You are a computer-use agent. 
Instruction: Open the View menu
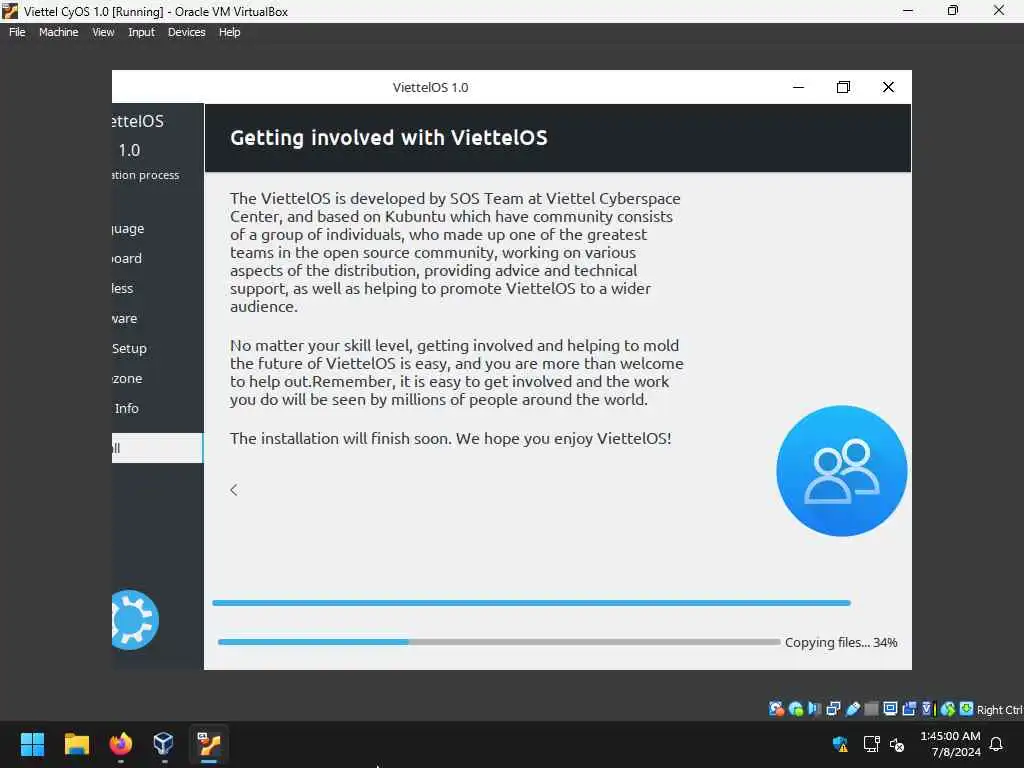pyautogui.click(x=103, y=32)
